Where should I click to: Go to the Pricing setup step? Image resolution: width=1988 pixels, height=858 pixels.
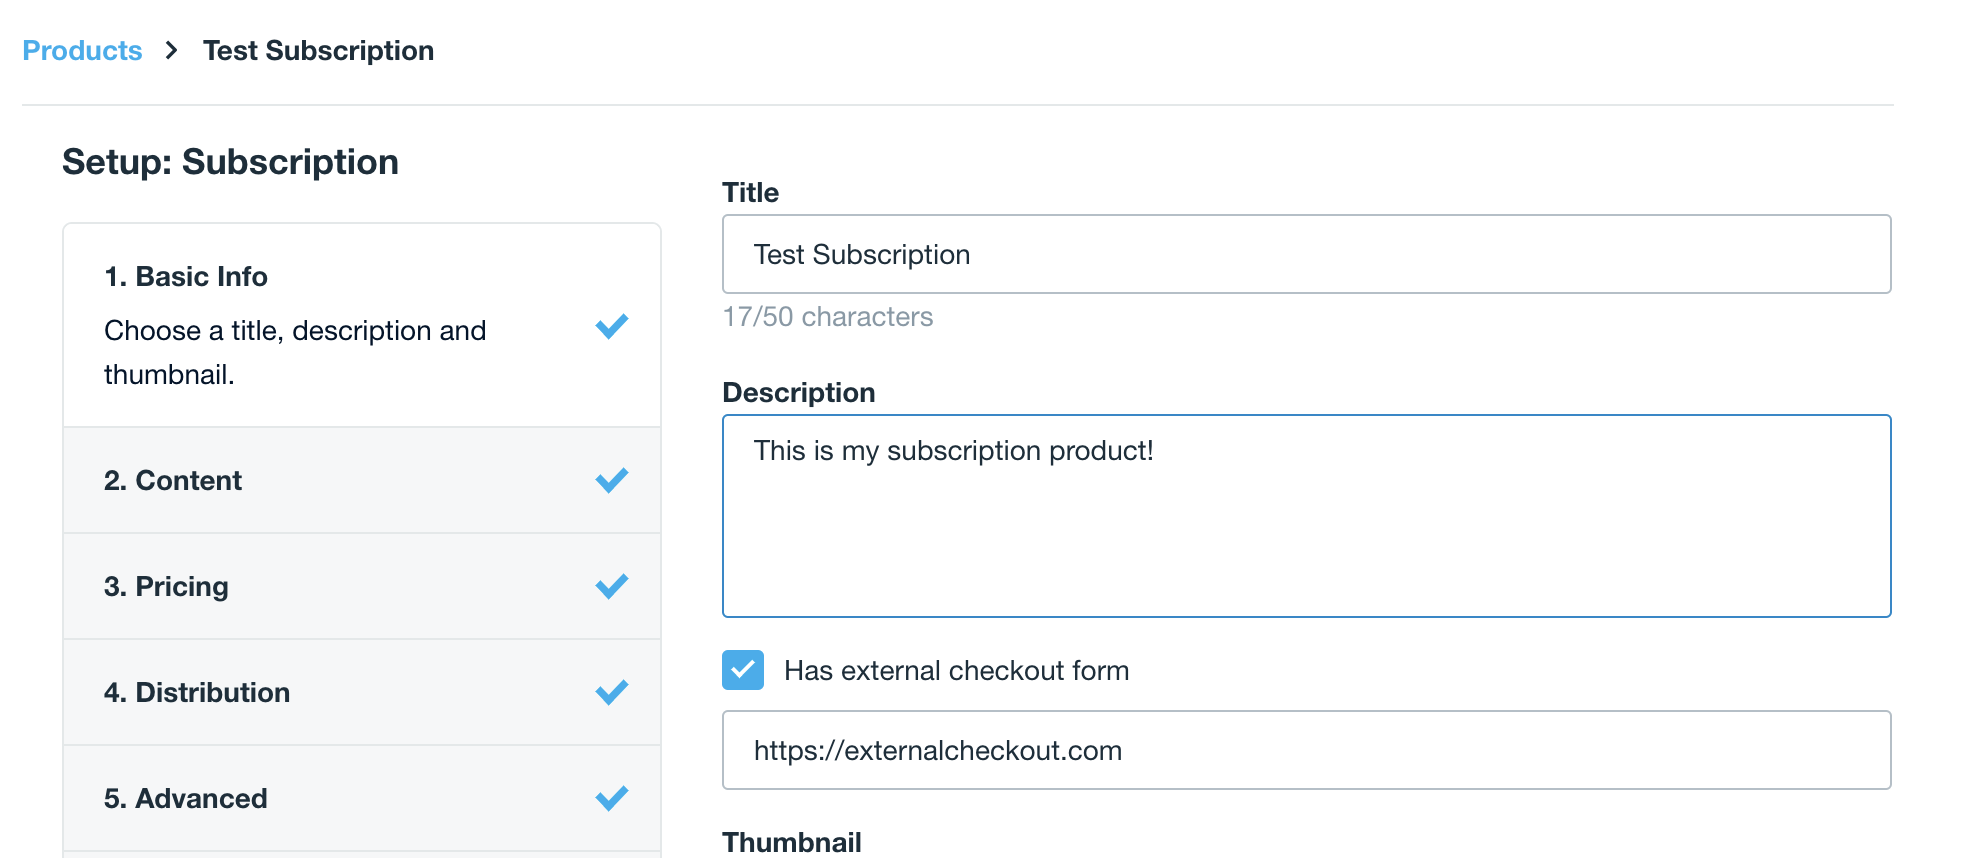[x=166, y=587]
